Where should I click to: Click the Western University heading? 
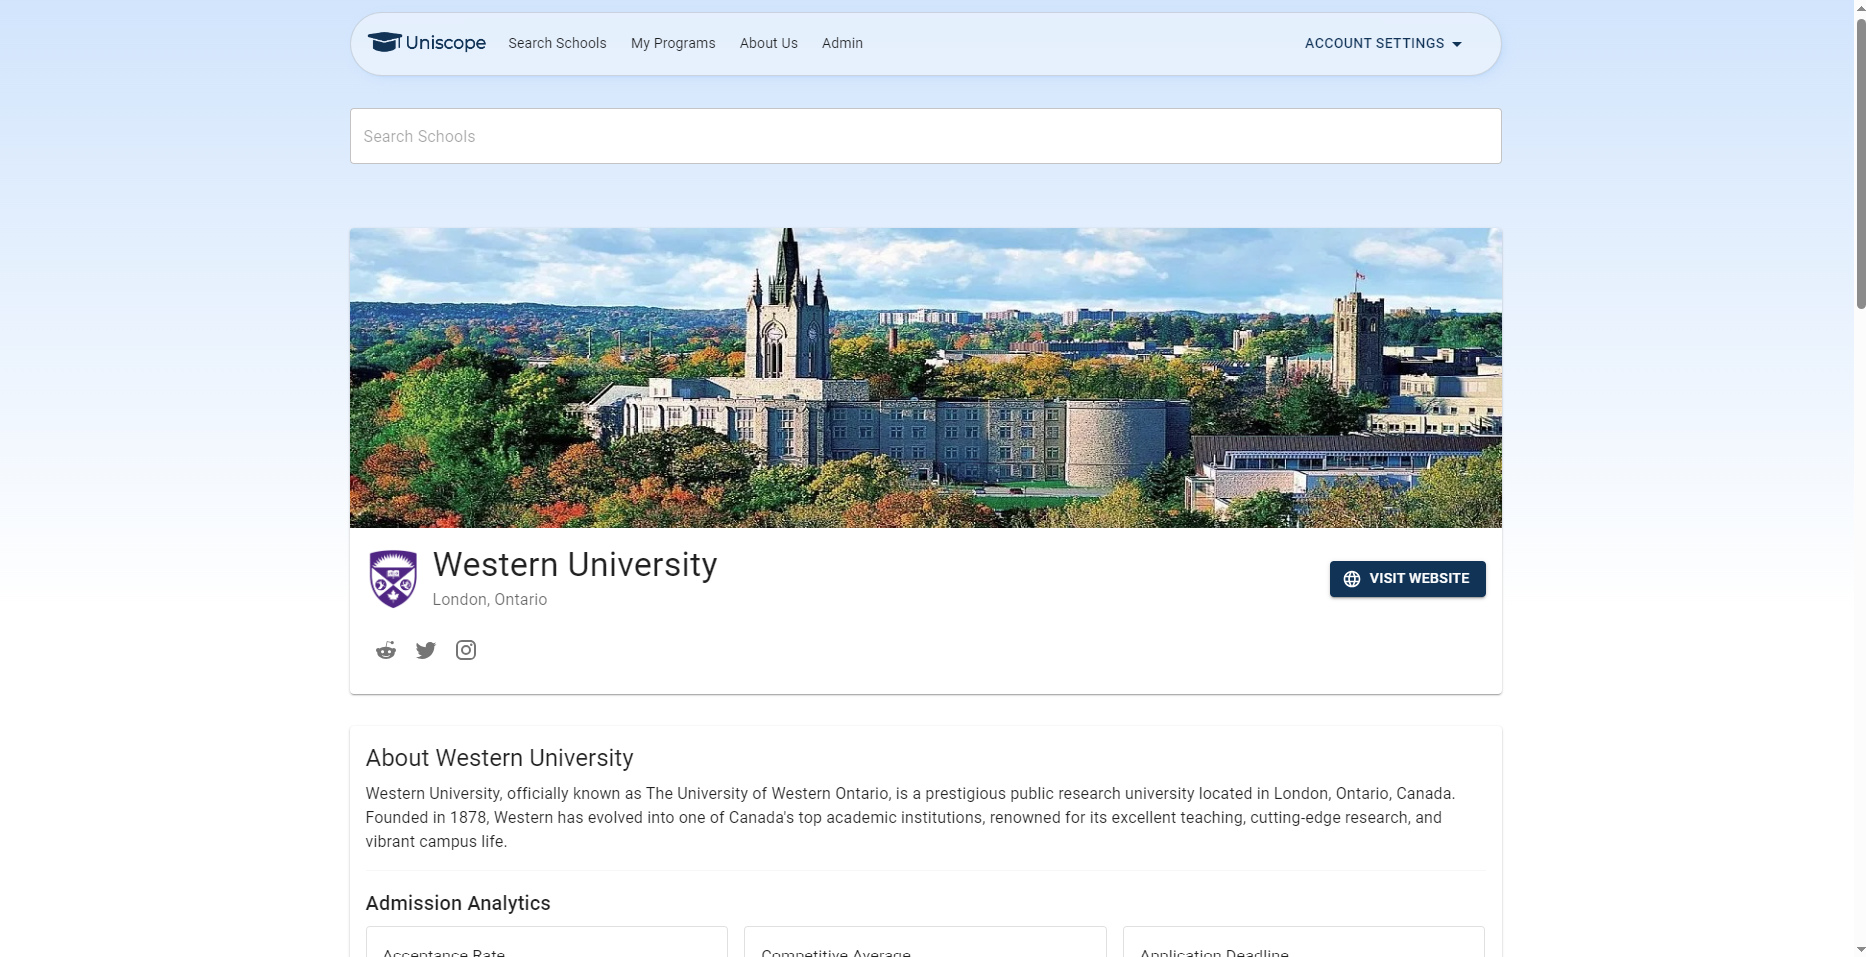[575, 565]
